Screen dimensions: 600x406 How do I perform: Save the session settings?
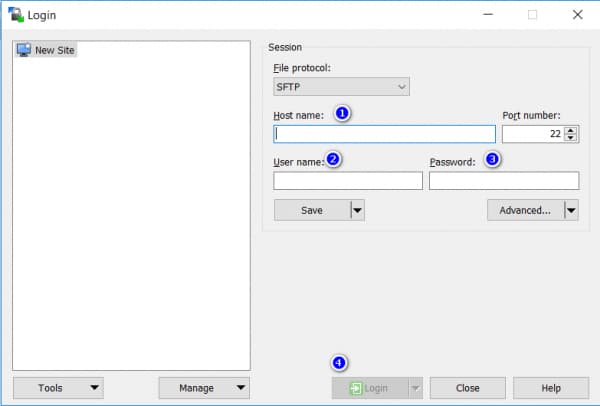click(312, 210)
